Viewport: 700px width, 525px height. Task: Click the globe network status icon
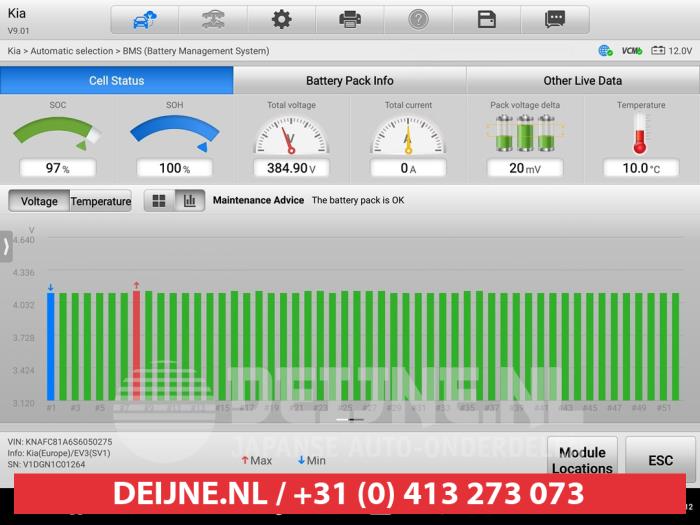tap(605, 51)
